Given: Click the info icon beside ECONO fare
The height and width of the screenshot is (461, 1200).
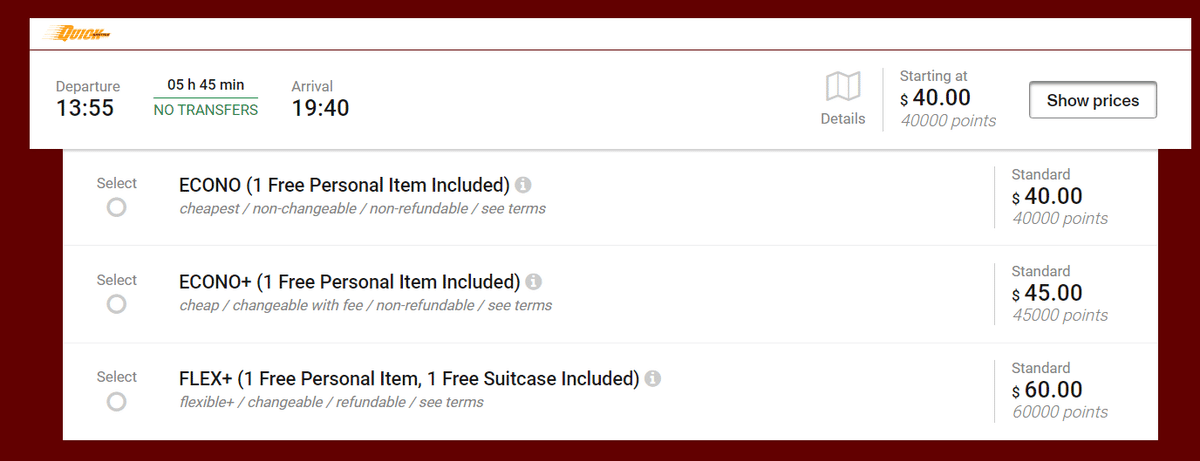Looking at the screenshot, I should tap(524, 185).
